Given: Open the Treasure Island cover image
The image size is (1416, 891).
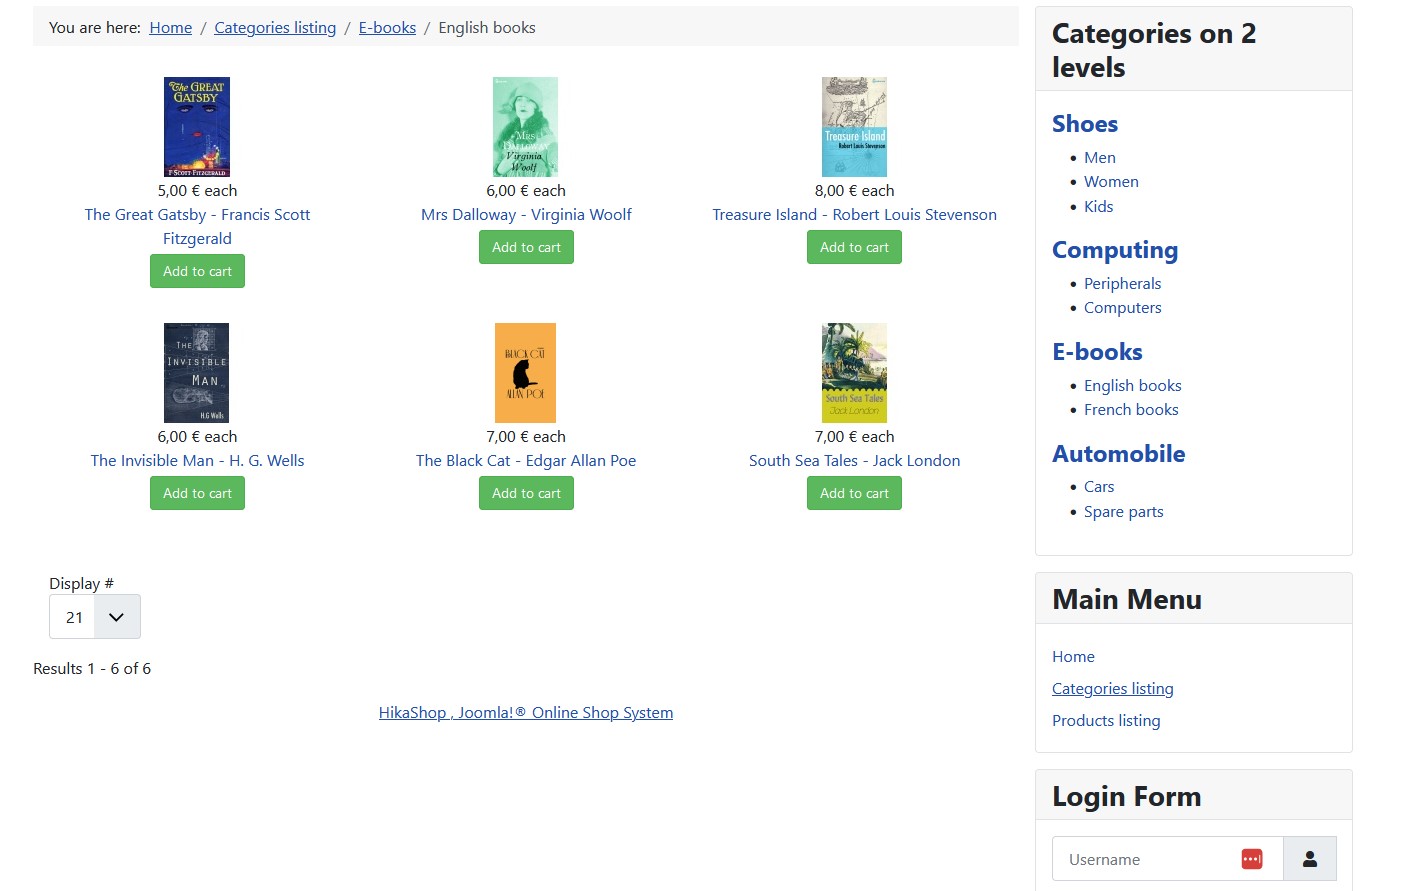Looking at the screenshot, I should (854, 127).
